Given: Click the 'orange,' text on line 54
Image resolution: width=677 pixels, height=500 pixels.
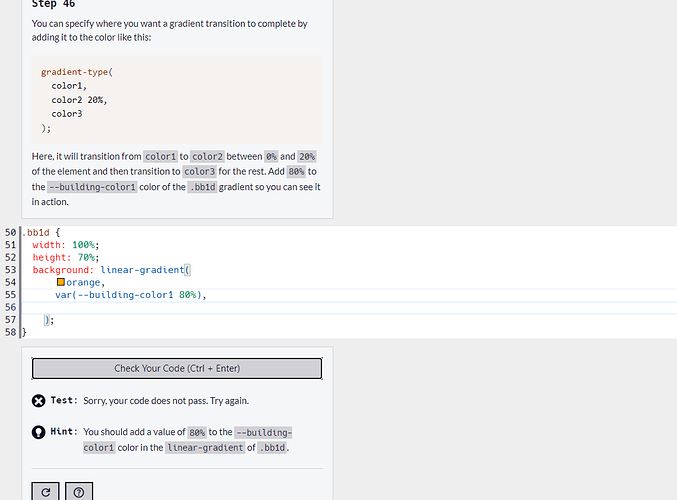Looking at the screenshot, I should pyautogui.click(x=85, y=282).
